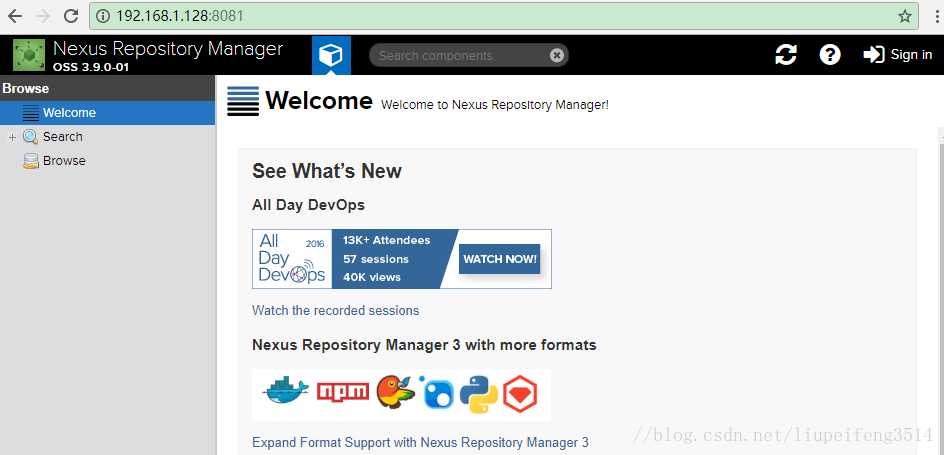
Task: Open Watch the recorded sessions link
Action: [x=335, y=311]
